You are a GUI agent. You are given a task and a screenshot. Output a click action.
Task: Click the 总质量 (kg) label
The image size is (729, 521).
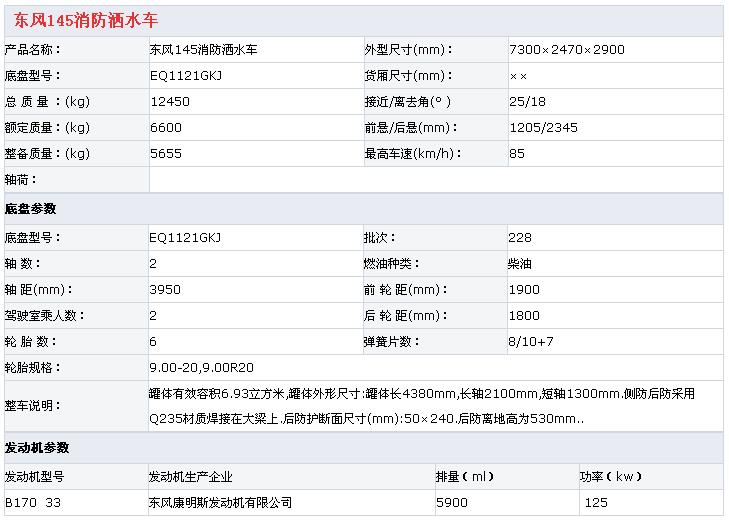click(47, 102)
